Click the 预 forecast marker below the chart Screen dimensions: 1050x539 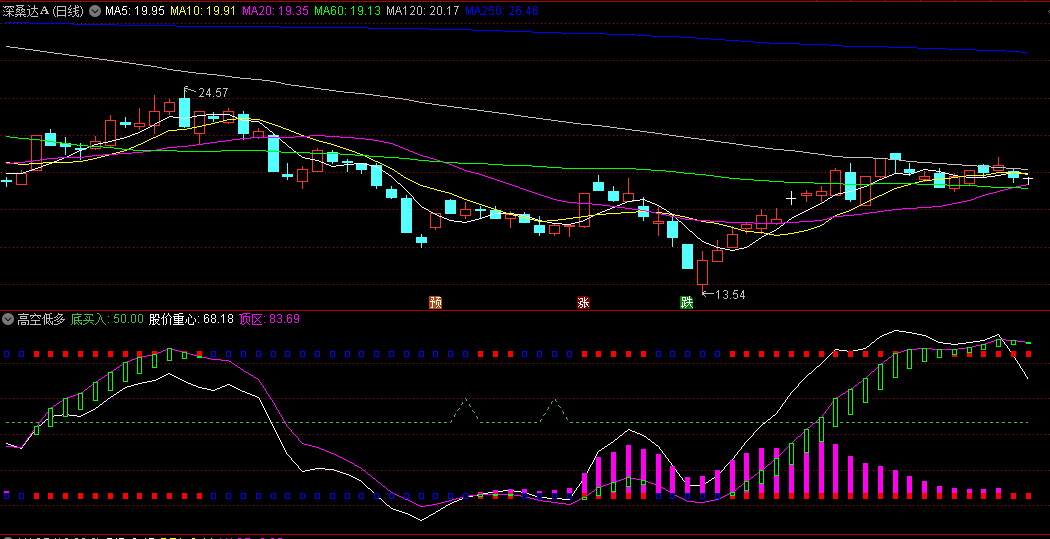point(436,302)
